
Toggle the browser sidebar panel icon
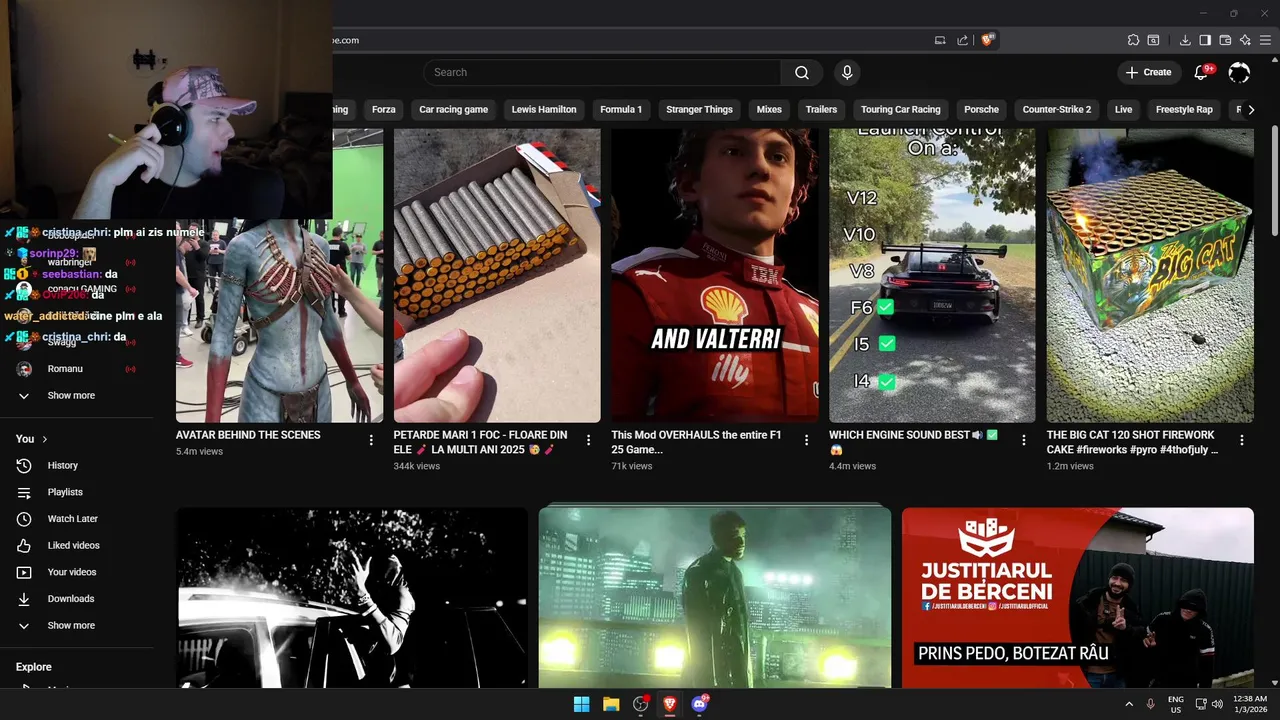(x=1205, y=40)
